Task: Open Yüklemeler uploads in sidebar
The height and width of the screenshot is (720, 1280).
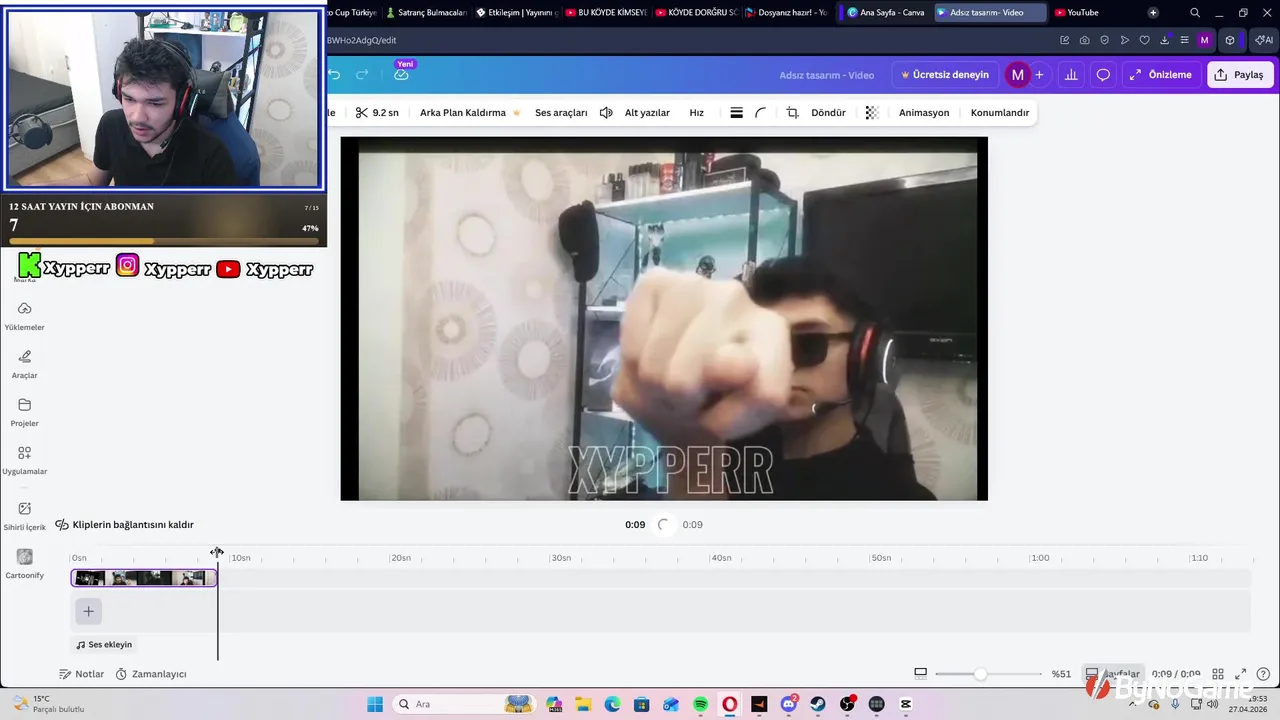Action: (x=24, y=316)
